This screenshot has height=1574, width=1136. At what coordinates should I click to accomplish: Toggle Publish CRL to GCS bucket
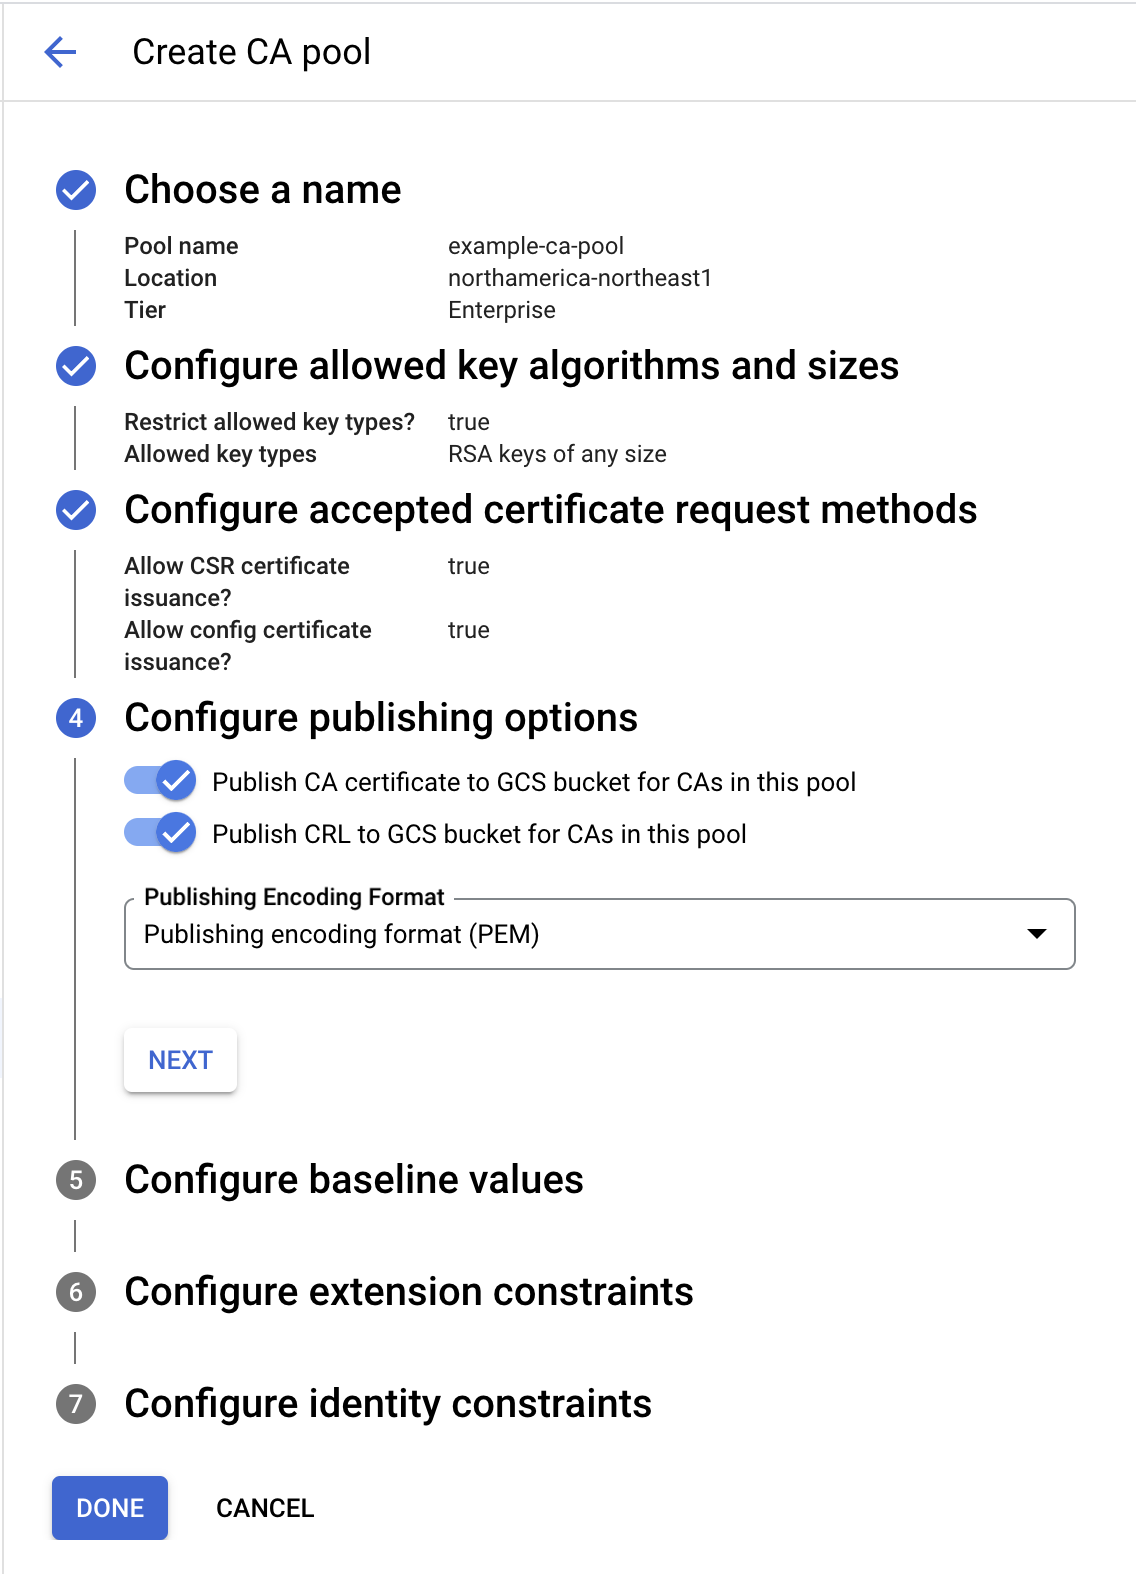pyautogui.click(x=161, y=833)
